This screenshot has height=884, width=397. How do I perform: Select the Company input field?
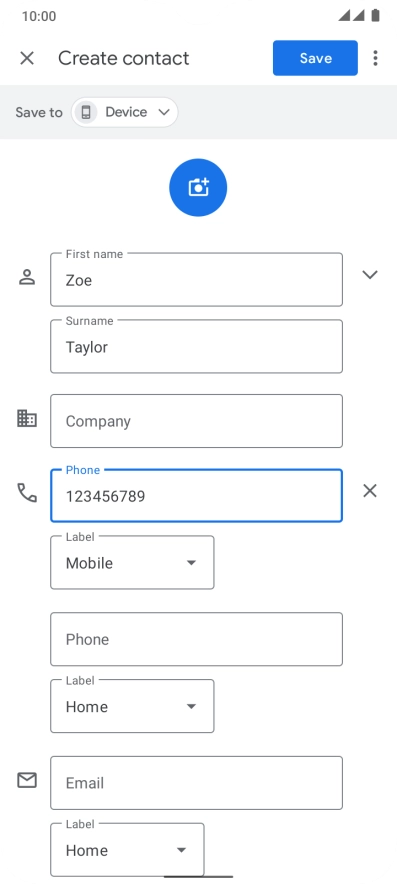[196, 421]
